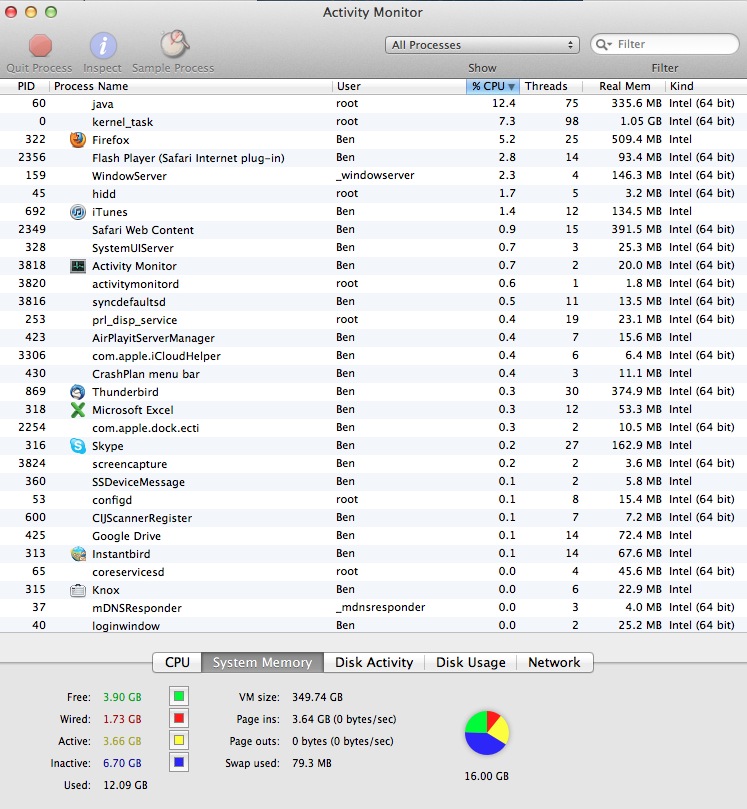Switch to the Network tab
Screen dimensions: 747x809
[x=555, y=662]
